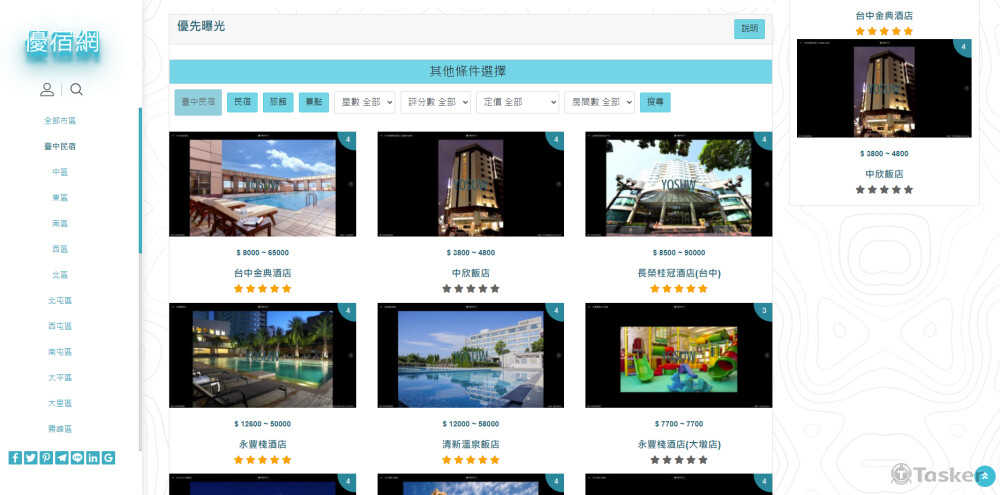Toggle the 旅館 filter button
Viewport: 1000px width, 495px height.
(278, 102)
